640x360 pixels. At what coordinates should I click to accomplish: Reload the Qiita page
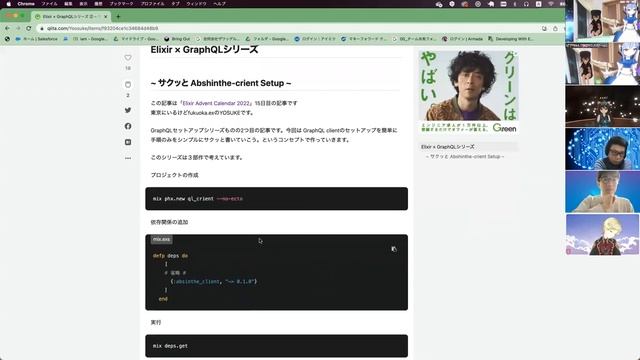(29, 28)
